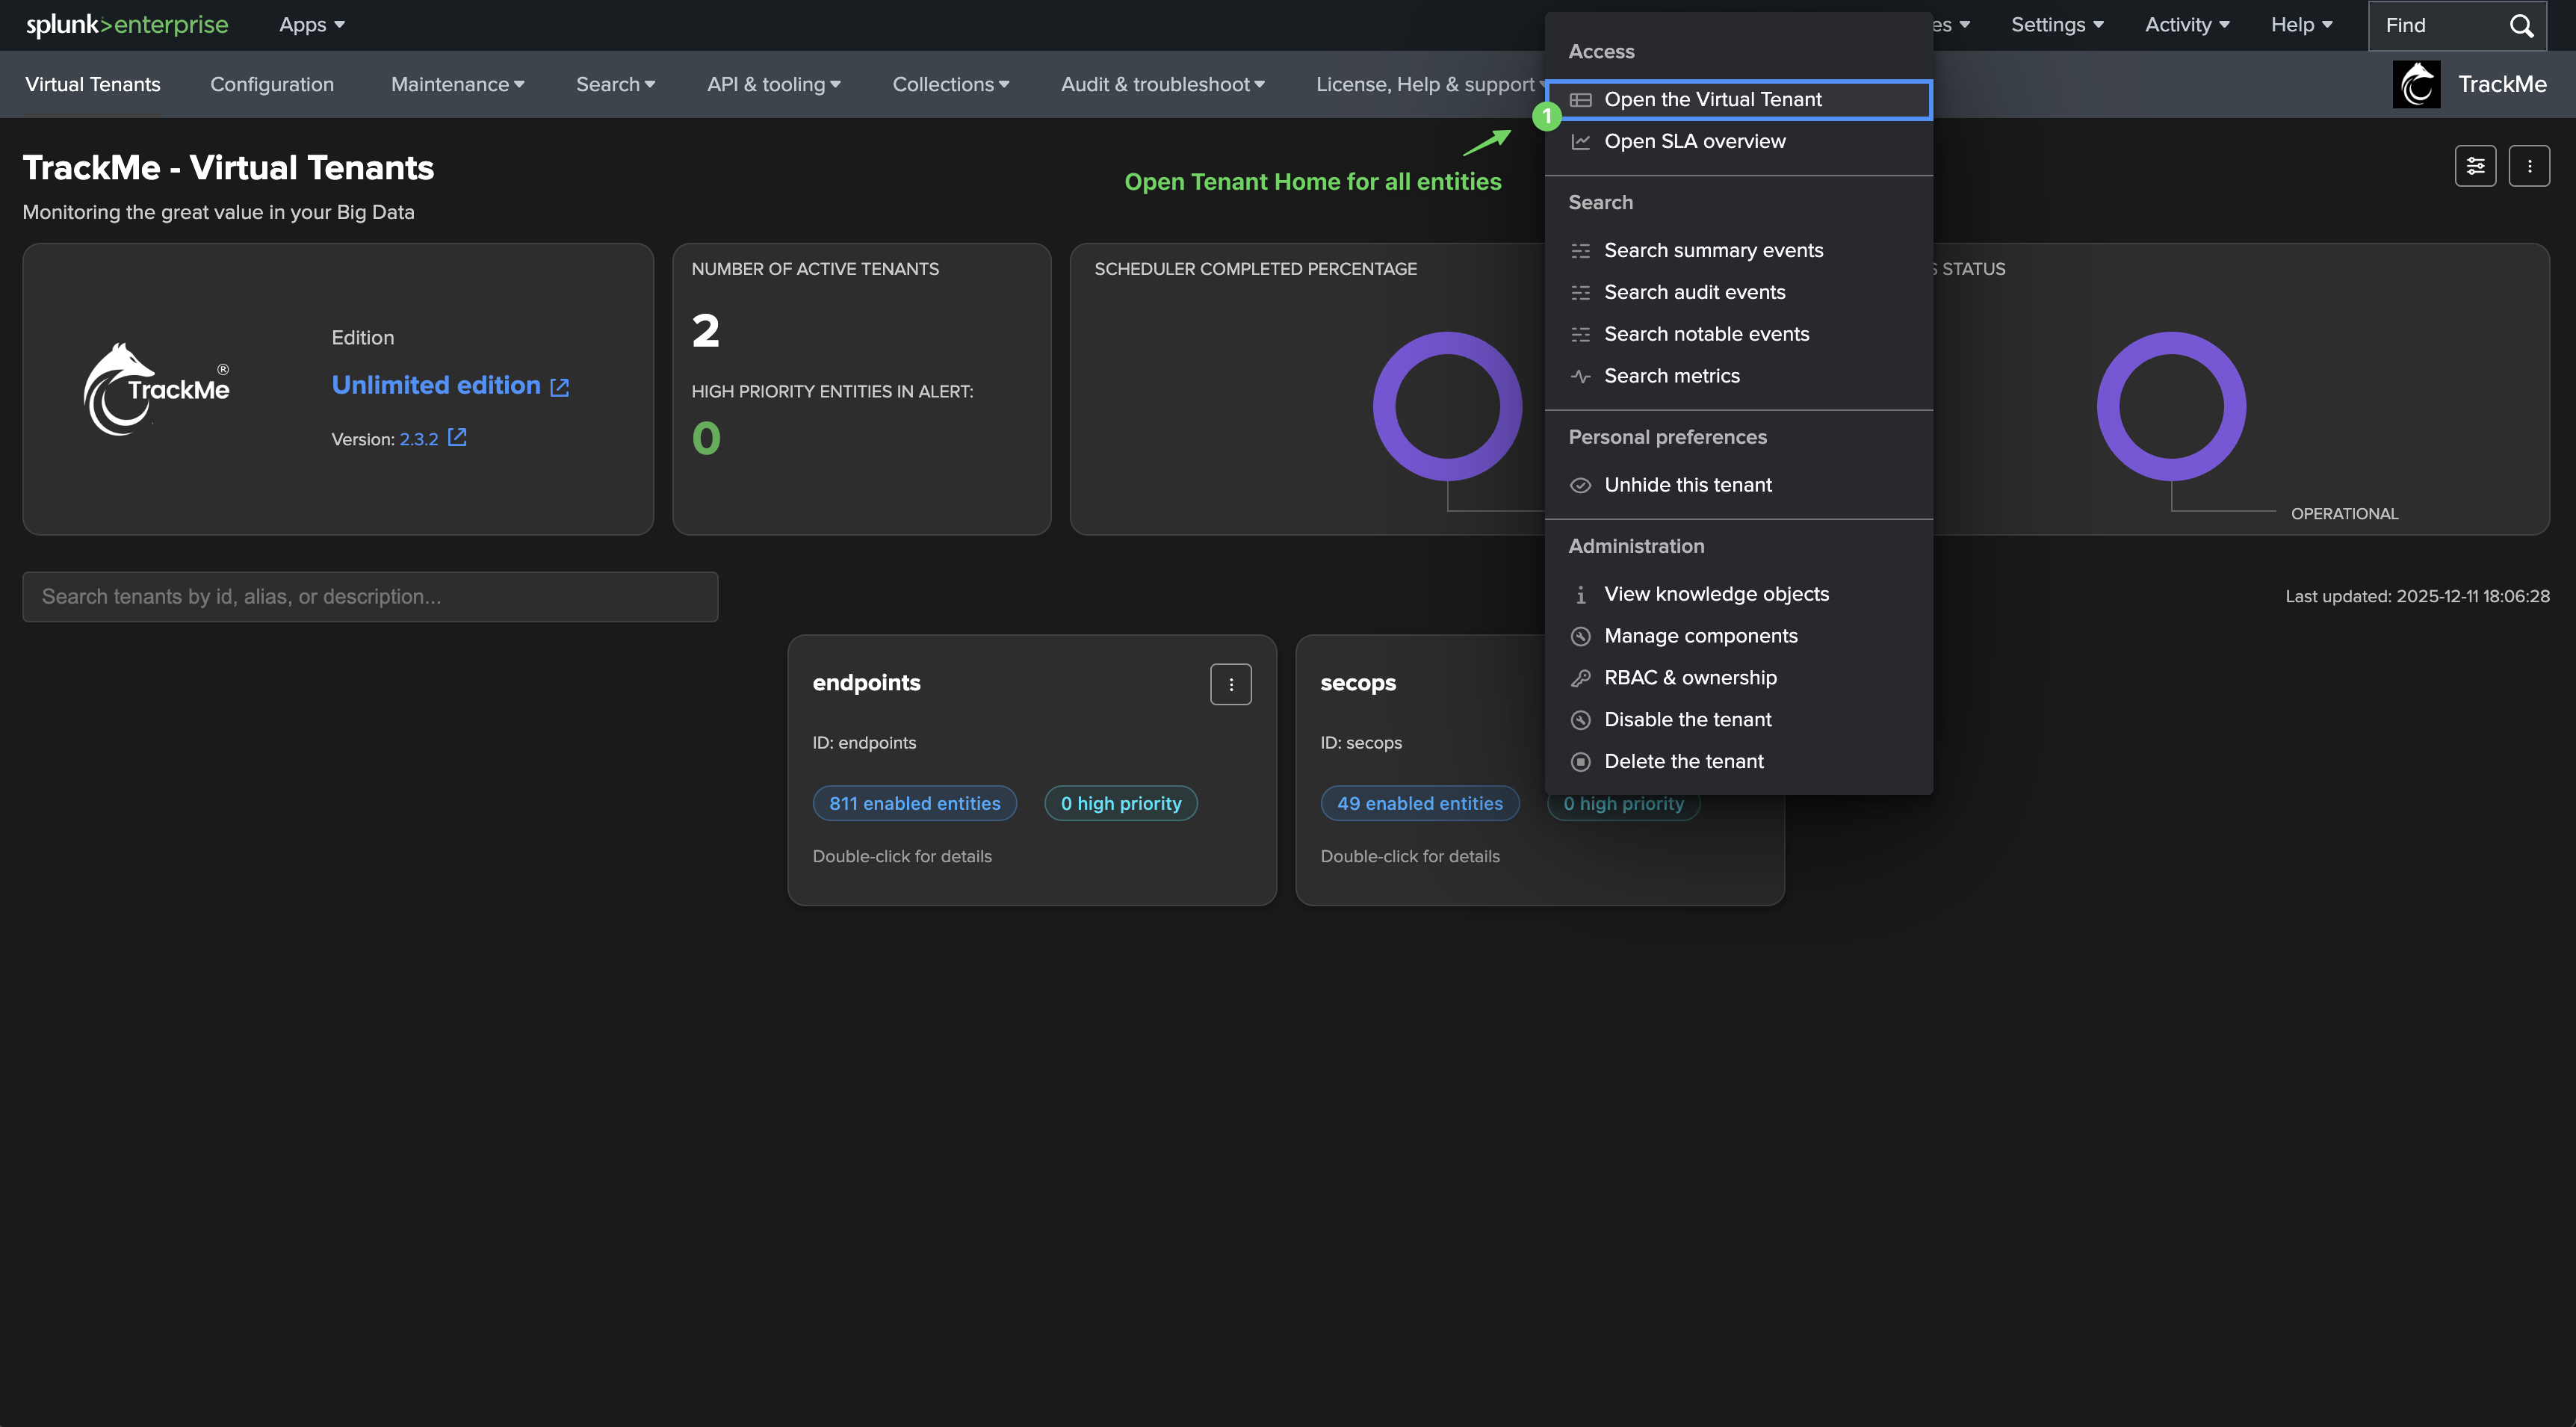Open external link icon beside version 2.3.2

[x=457, y=437]
